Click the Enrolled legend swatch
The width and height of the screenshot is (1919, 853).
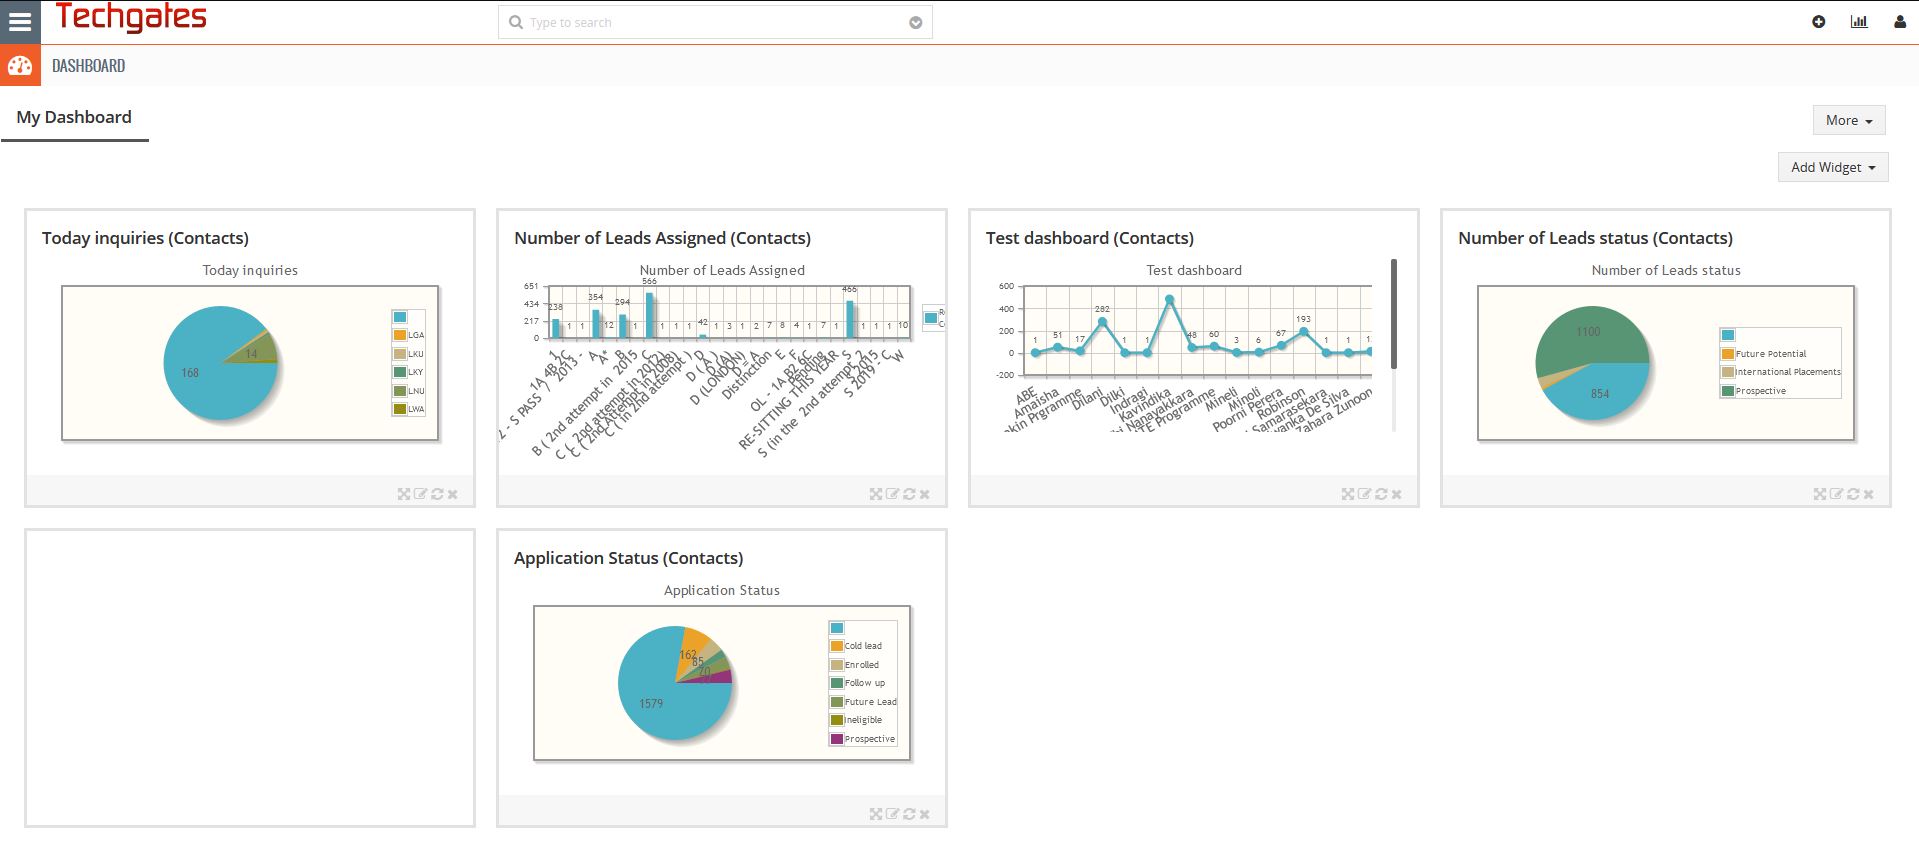click(837, 665)
